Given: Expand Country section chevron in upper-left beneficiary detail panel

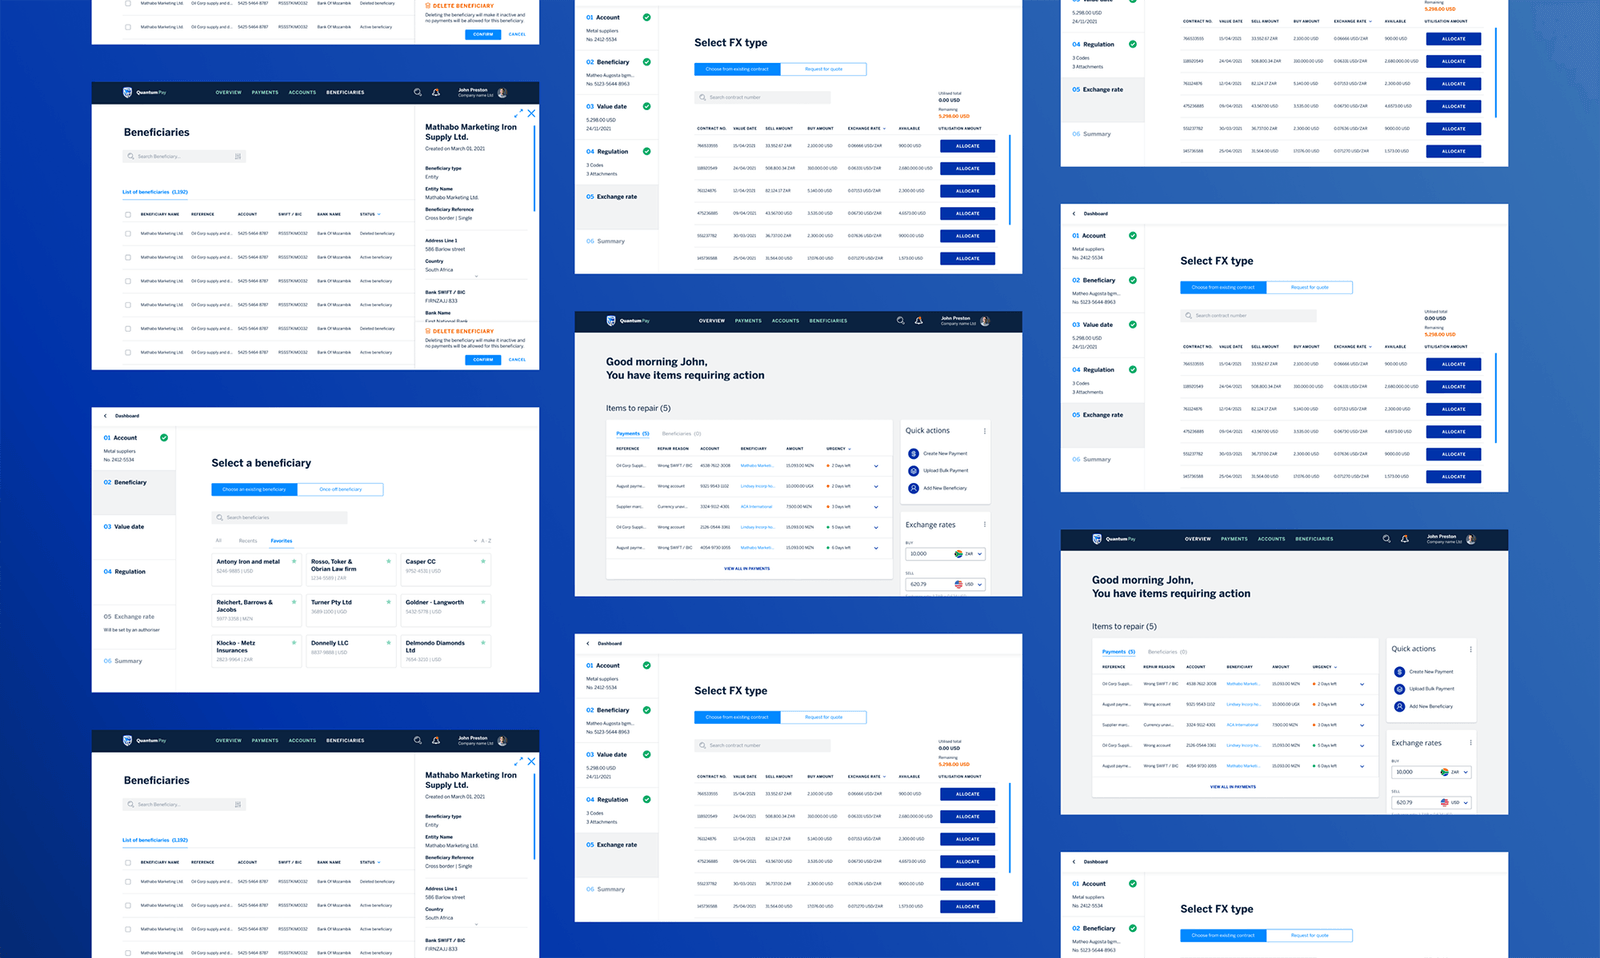Looking at the screenshot, I should point(476,276).
